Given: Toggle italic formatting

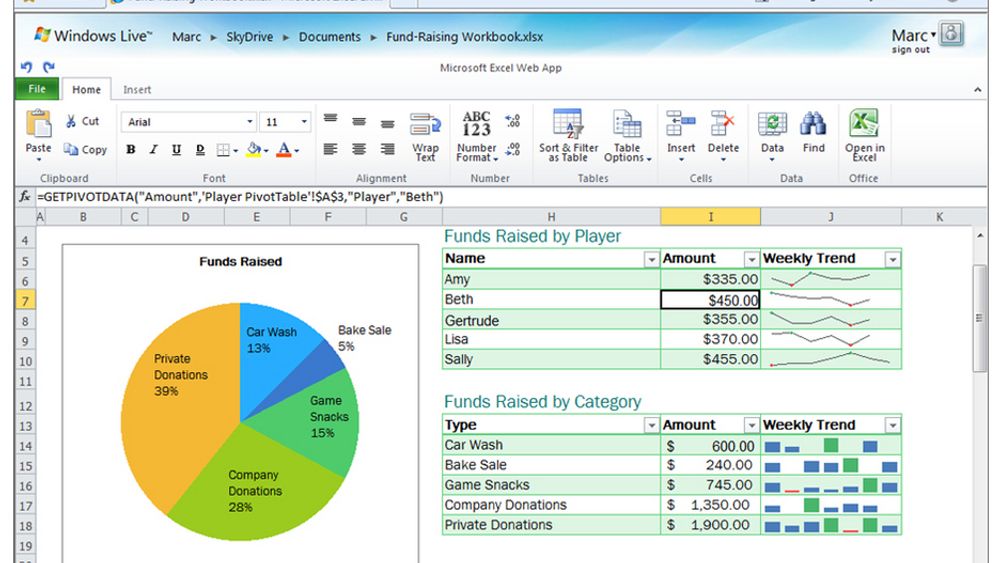Looking at the screenshot, I should point(153,150).
